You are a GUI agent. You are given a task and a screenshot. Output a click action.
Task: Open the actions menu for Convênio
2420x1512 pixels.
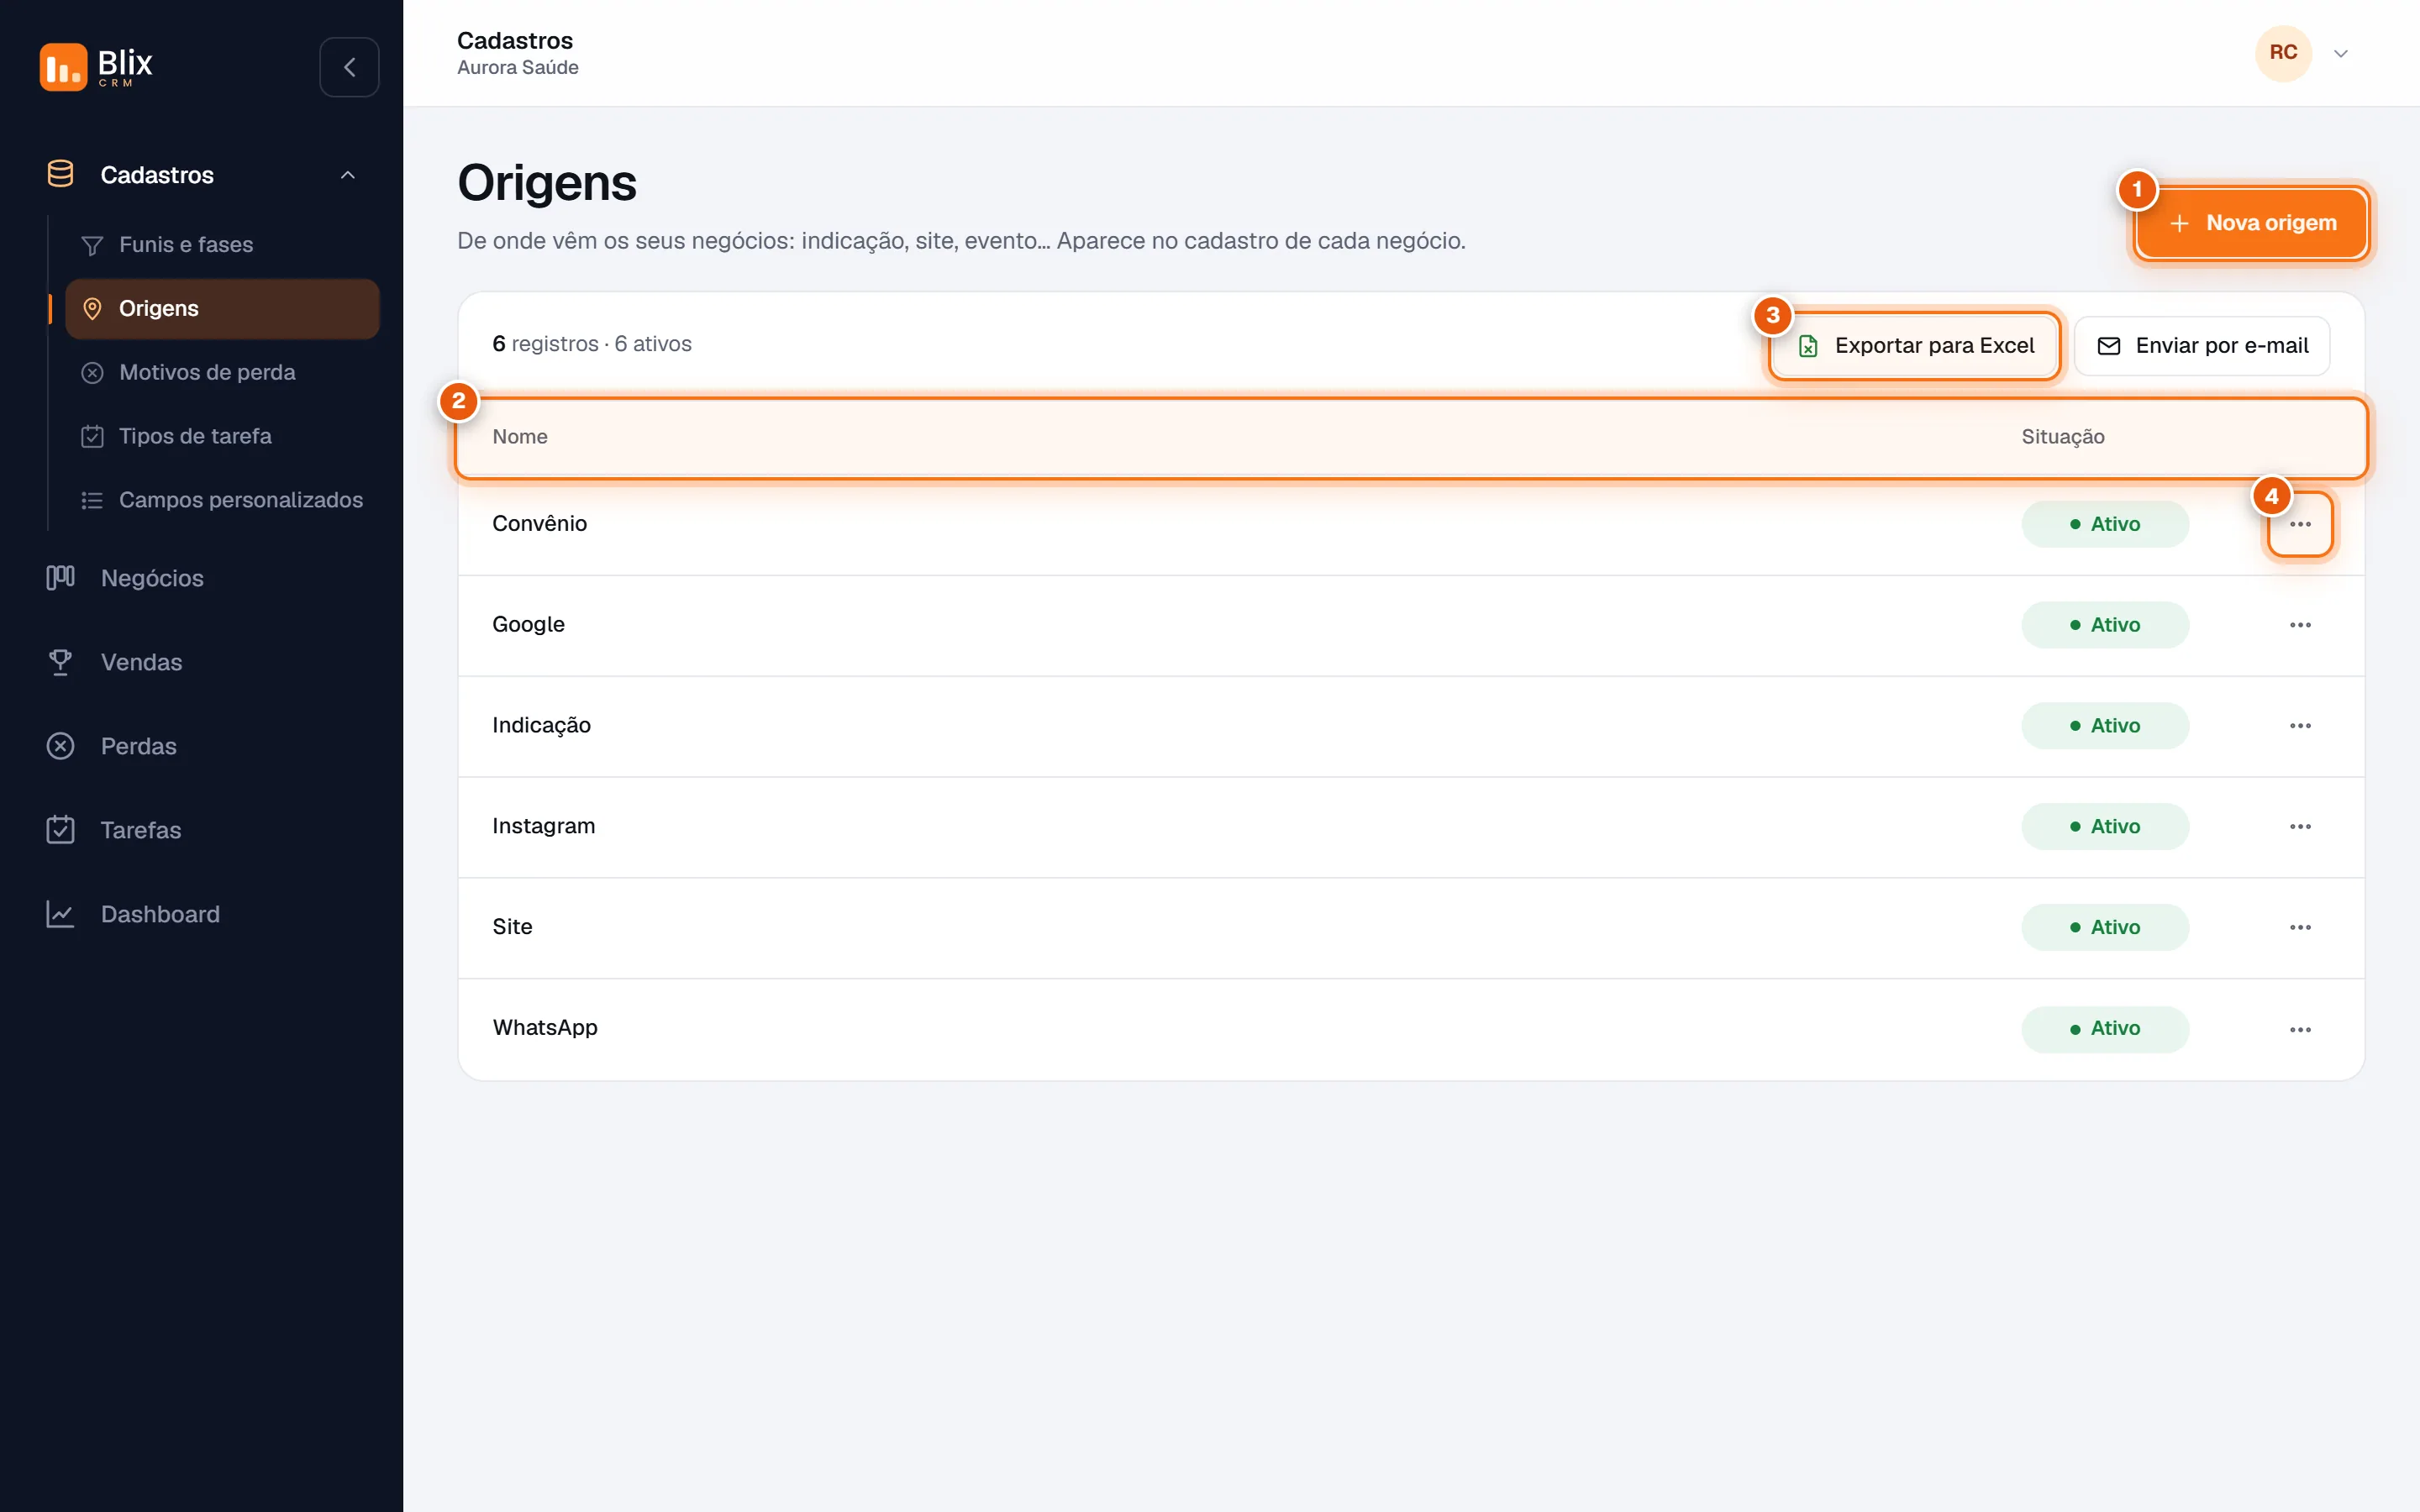click(x=2300, y=524)
